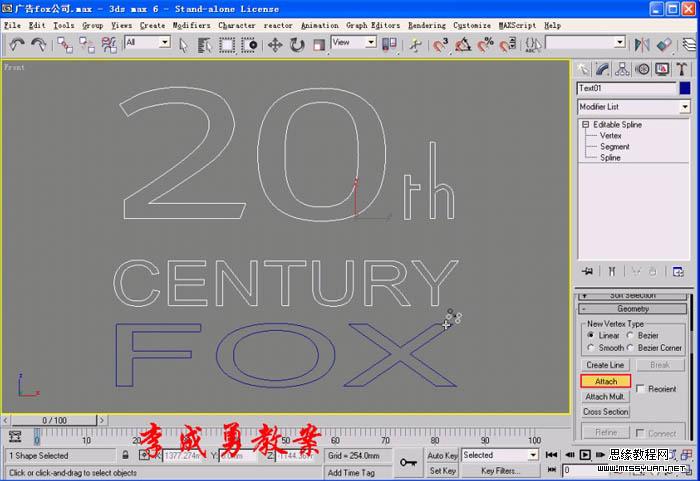Click the Mirror Selected Objects icon

click(642, 45)
